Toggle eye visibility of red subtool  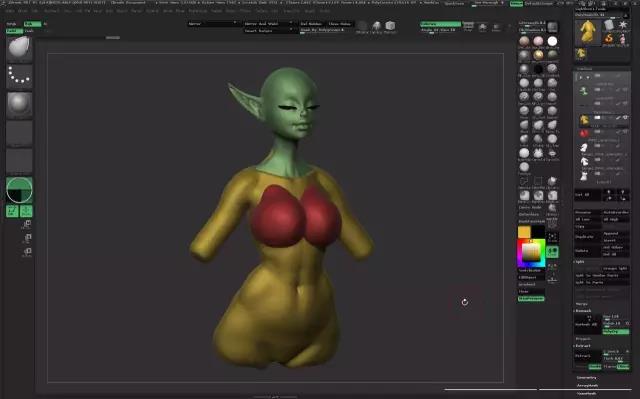[625, 131]
